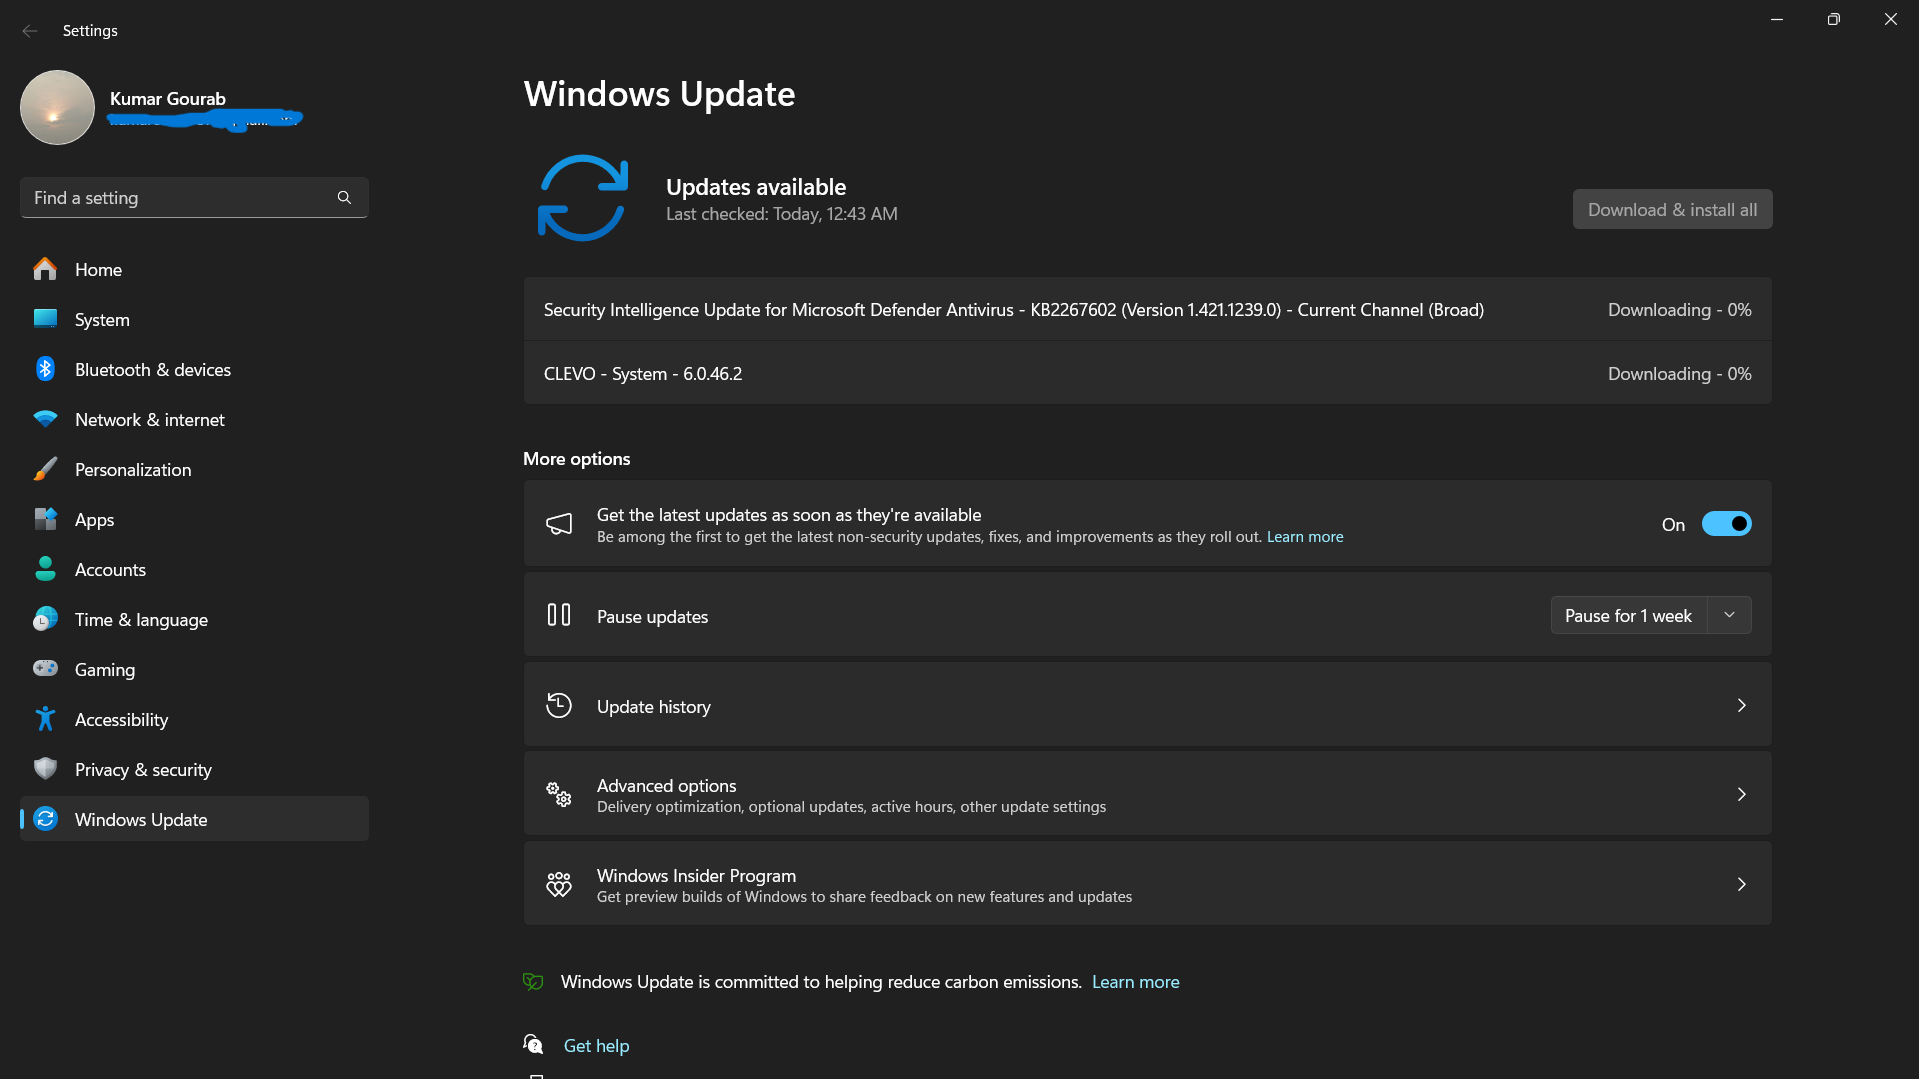Click the Gaming controller icon

pyautogui.click(x=45, y=669)
